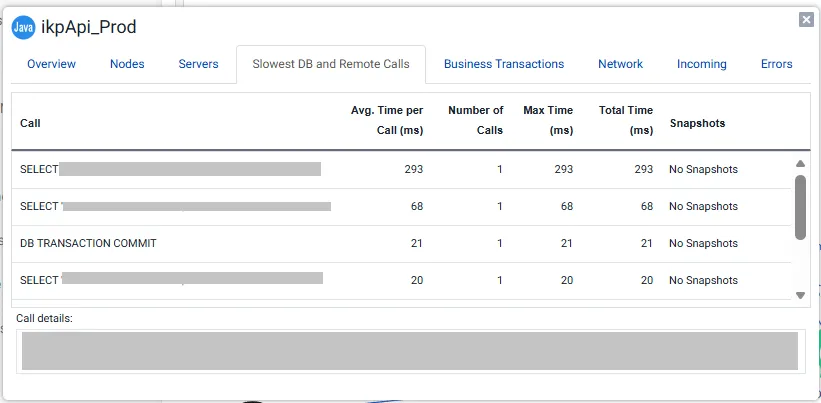The image size is (821, 403).
Task: Sort by Avg. Time per Call column
Action: 387,121
